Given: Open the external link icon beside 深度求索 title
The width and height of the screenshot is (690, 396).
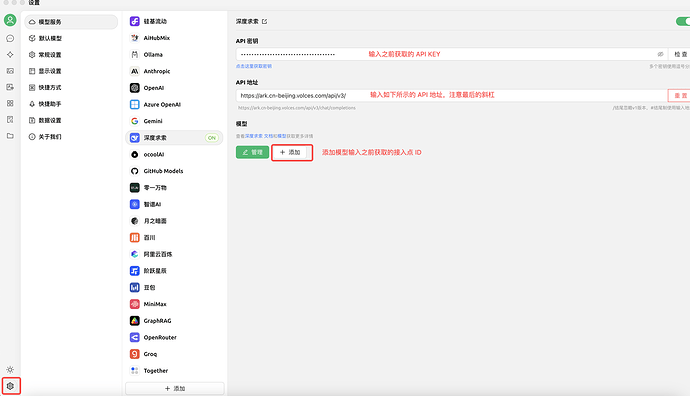Looking at the screenshot, I should coord(264,21).
